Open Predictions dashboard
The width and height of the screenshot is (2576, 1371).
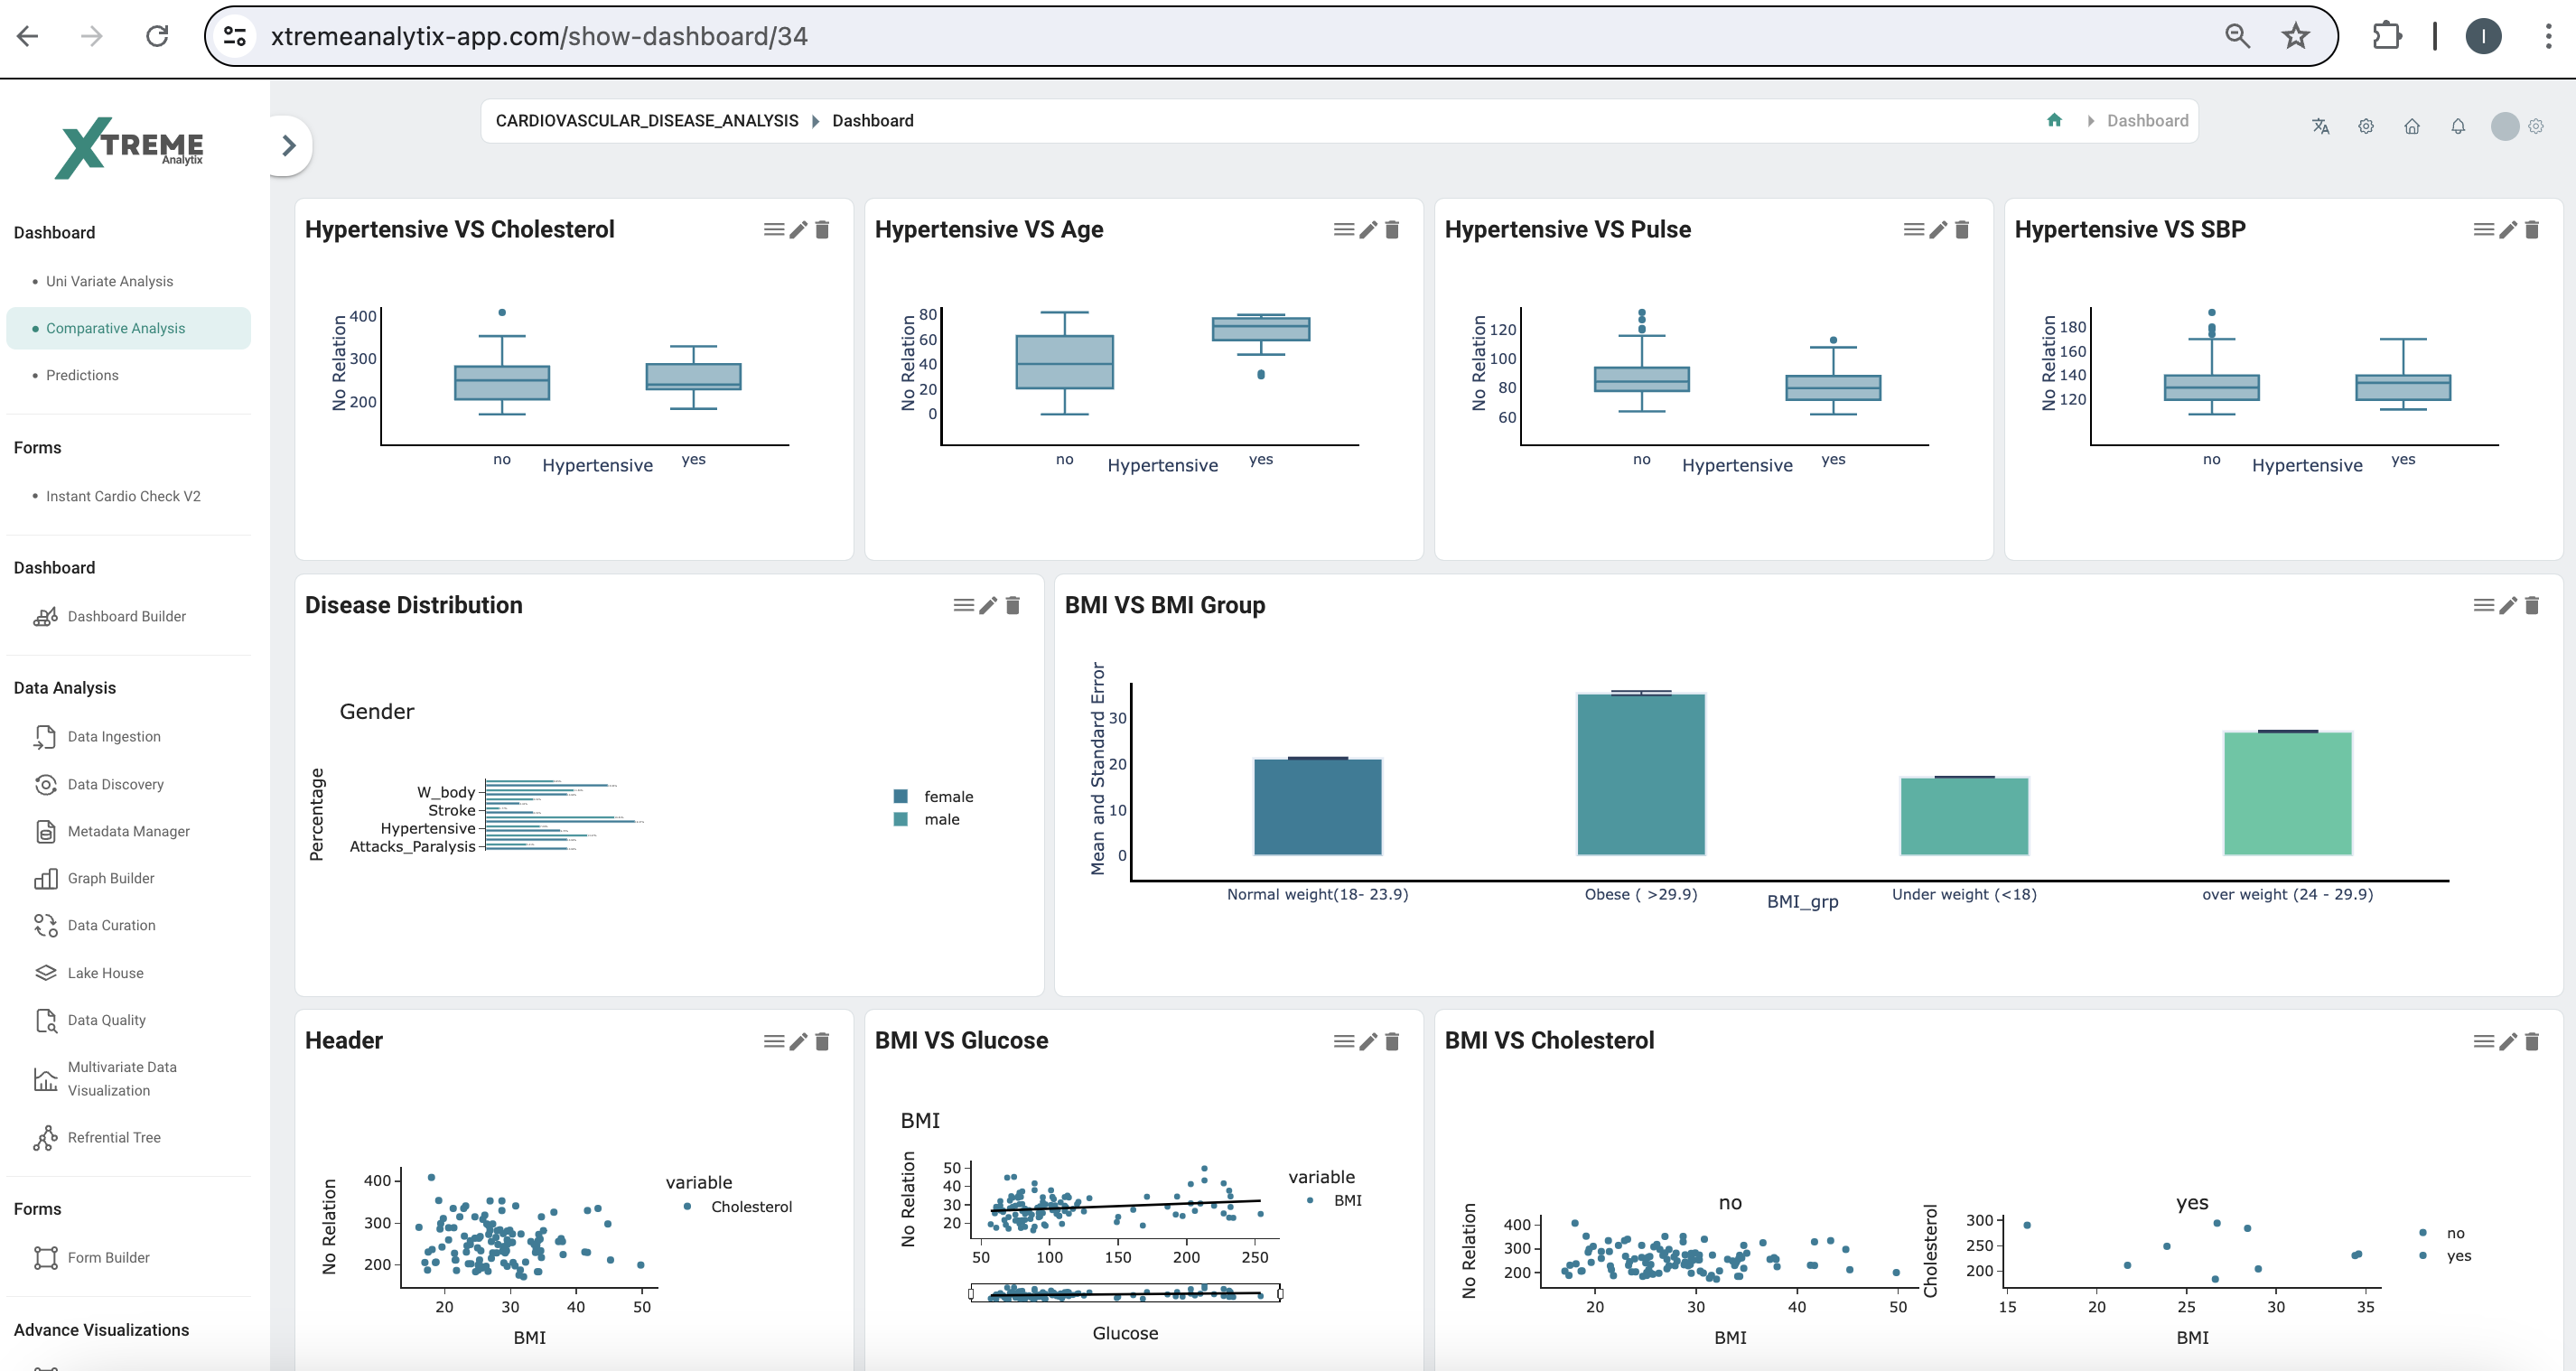point(82,375)
